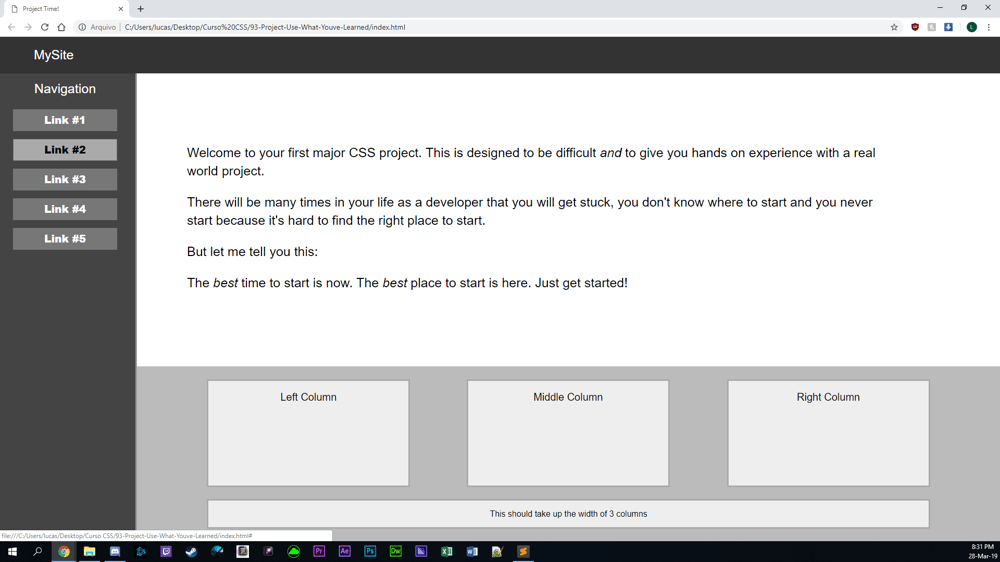Screen dimensions: 1000x562
Task: Go back using the browser back arrow
Action: [x=11, y=27]
